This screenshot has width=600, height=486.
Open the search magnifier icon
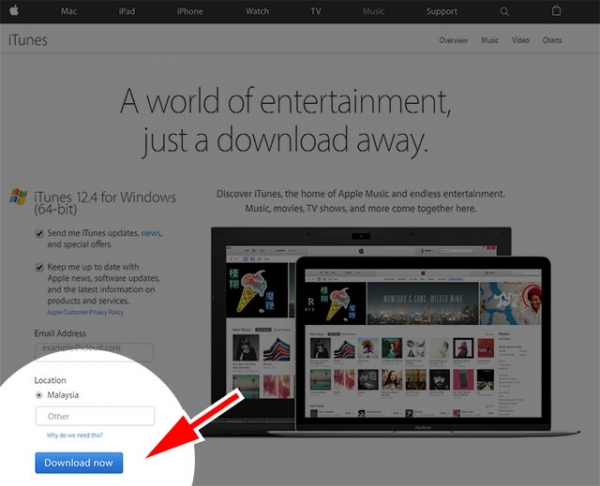click(x=504, y=11)
